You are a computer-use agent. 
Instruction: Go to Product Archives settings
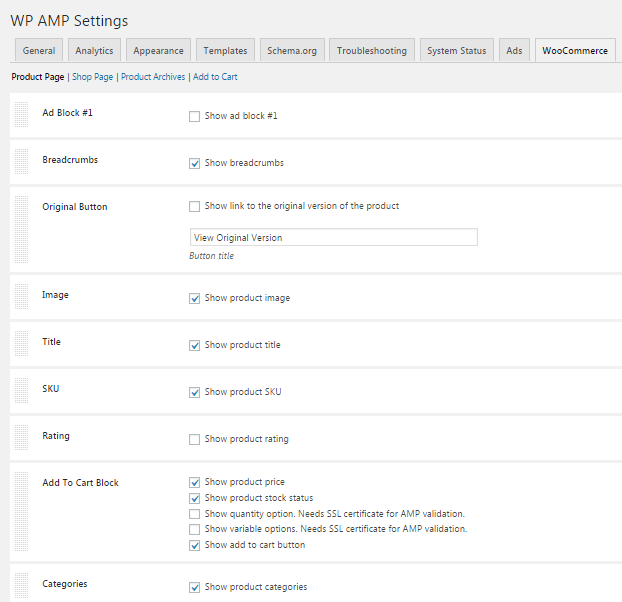pos(153,77)
